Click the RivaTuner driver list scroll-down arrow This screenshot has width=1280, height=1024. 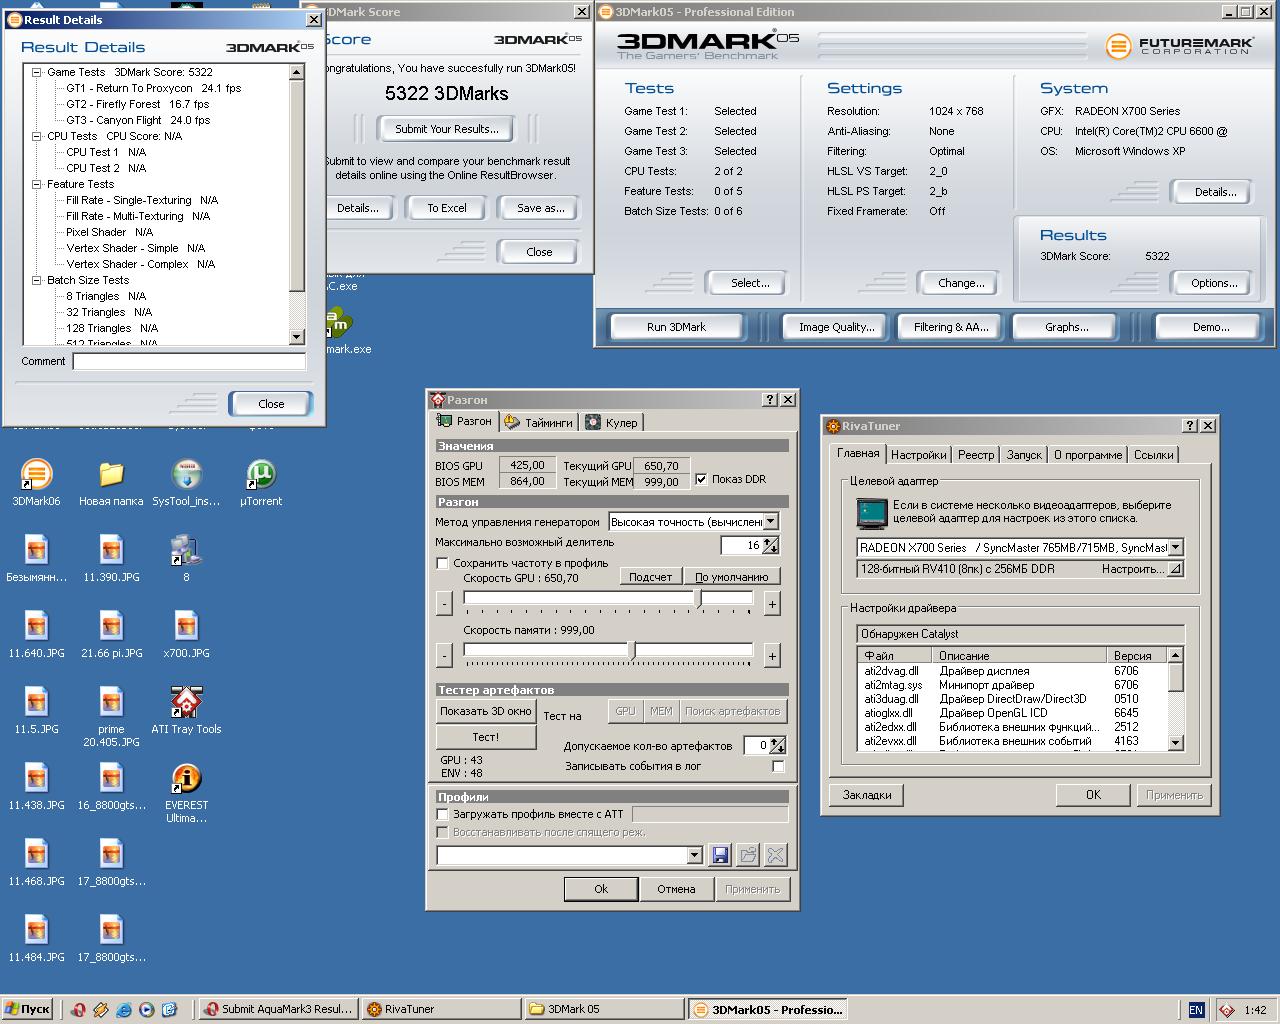(x=1176, y=742)
